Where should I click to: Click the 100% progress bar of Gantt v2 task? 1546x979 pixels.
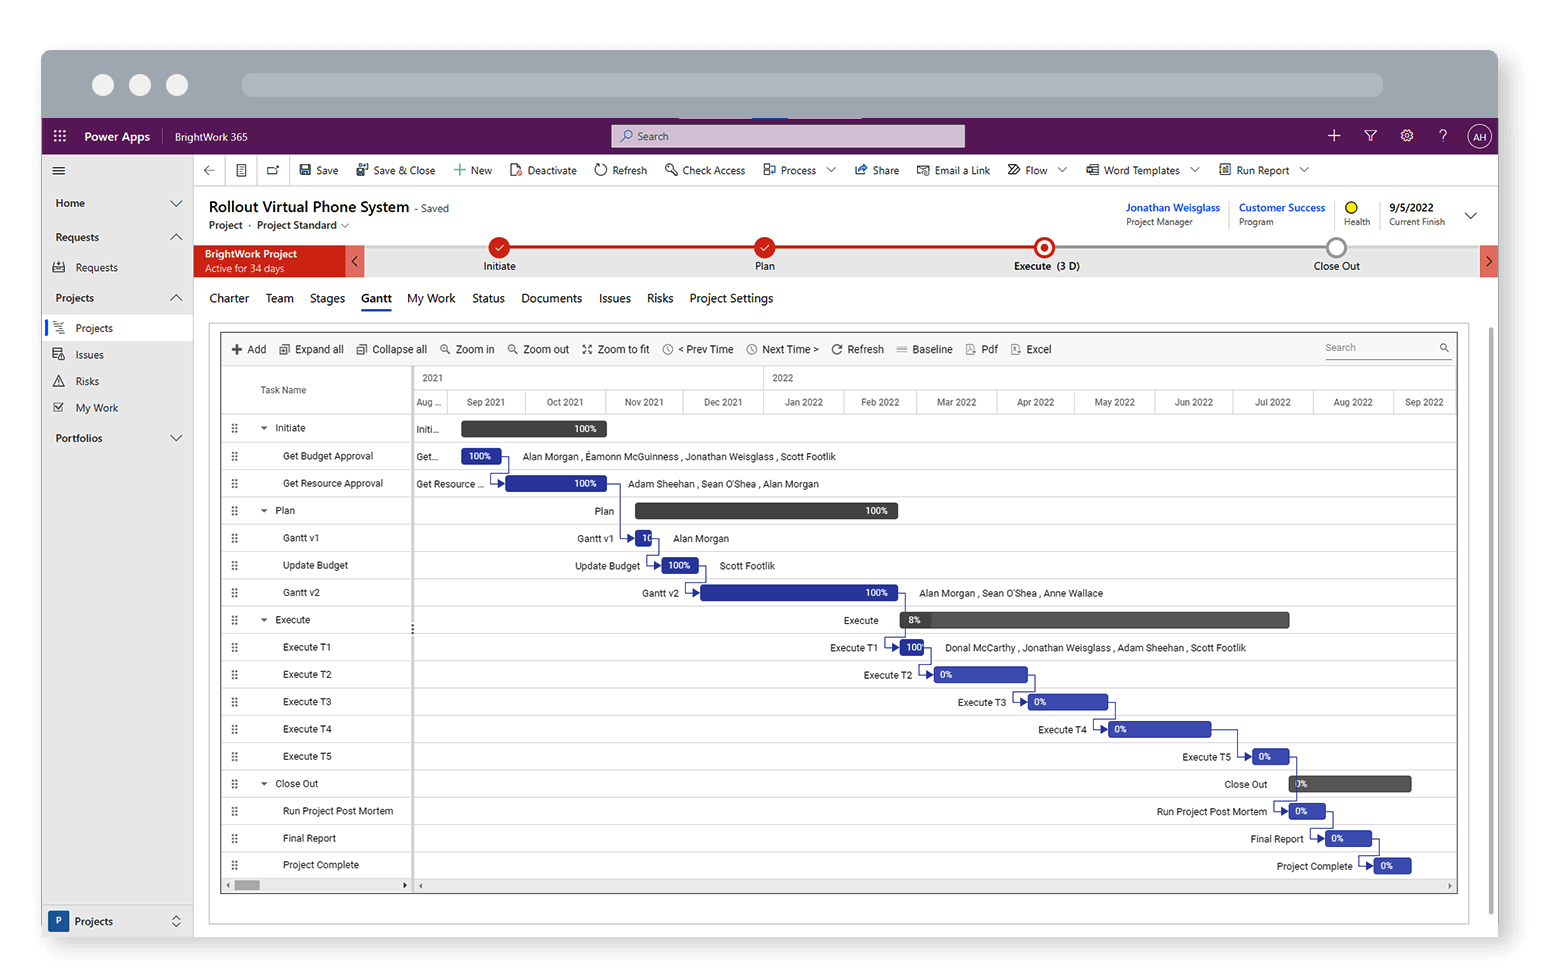[x=799, y=592]
